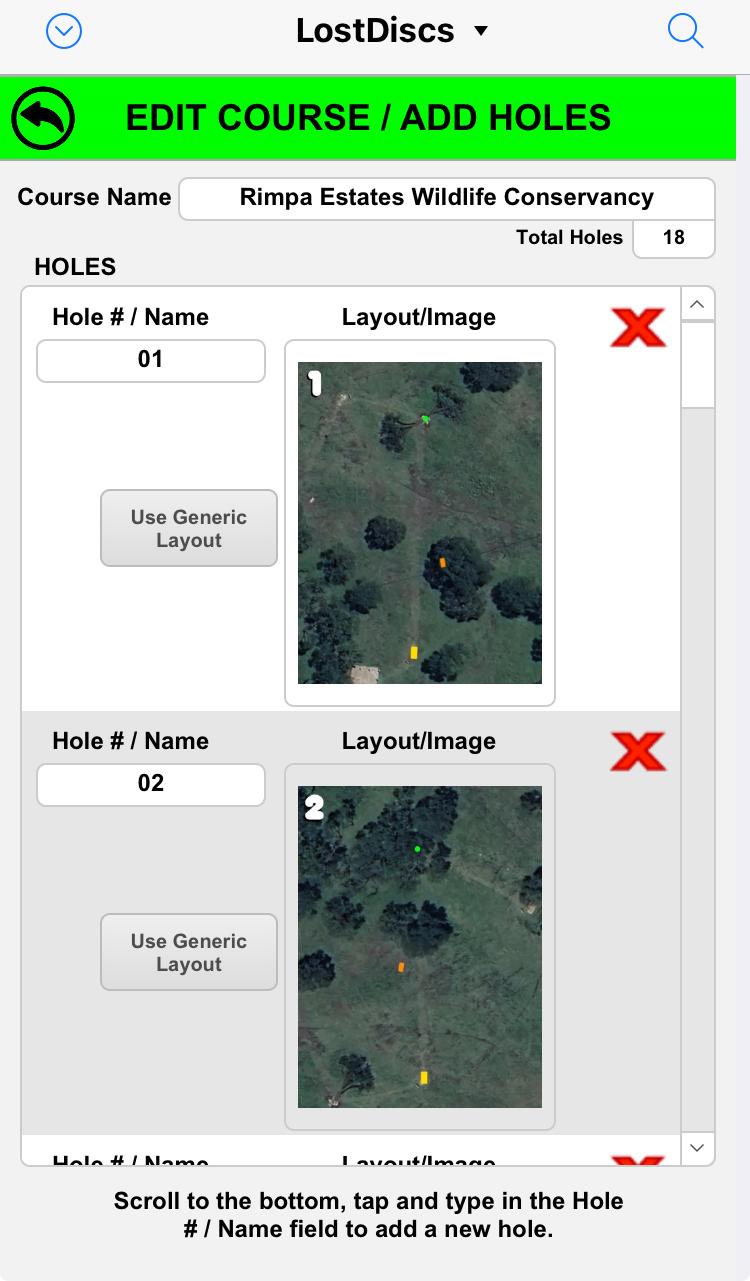This screenshot has width=750, height=1281.
Task: Open hole 1 satellite layout image
Action: (x=420, y=523)
